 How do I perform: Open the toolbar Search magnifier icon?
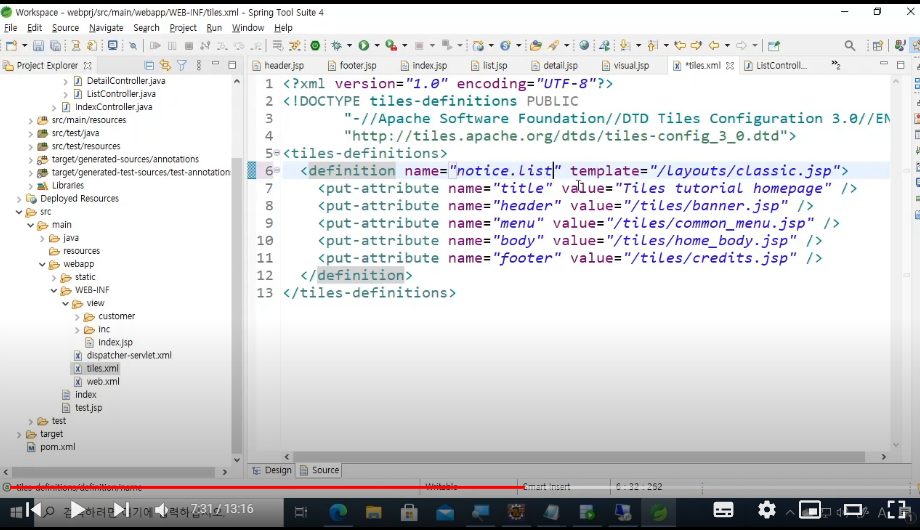(x=850, y=46)
